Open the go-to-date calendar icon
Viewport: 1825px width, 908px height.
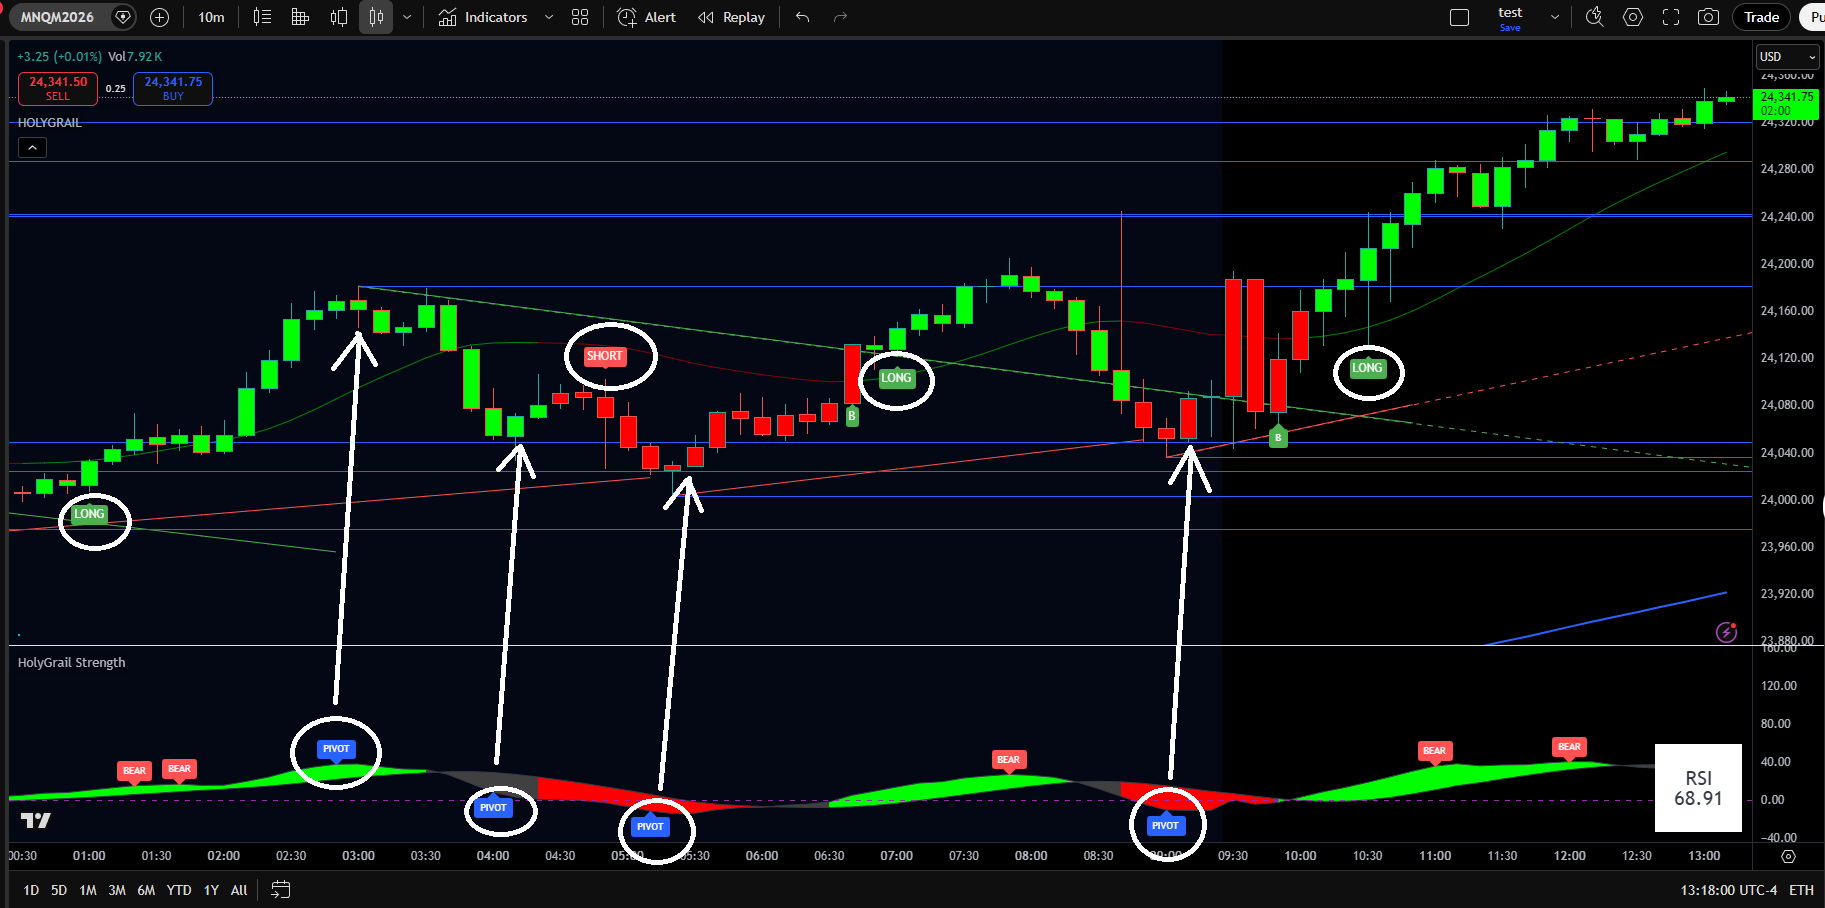[x=281, y=890]
